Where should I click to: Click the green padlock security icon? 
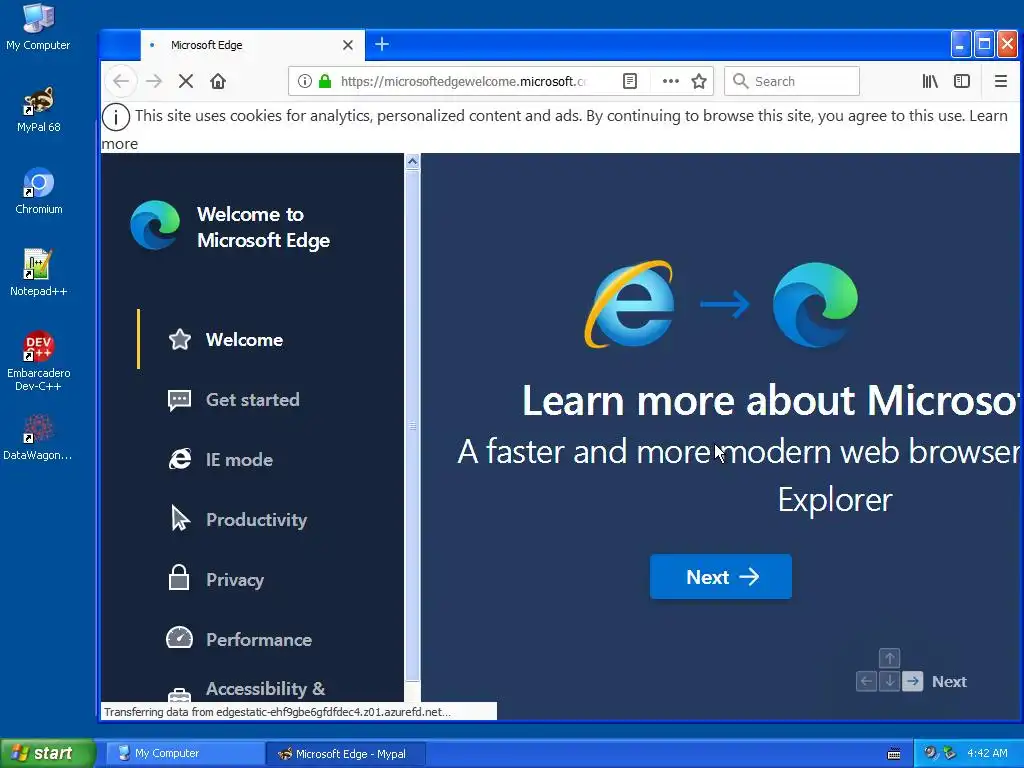click(325, 81)
